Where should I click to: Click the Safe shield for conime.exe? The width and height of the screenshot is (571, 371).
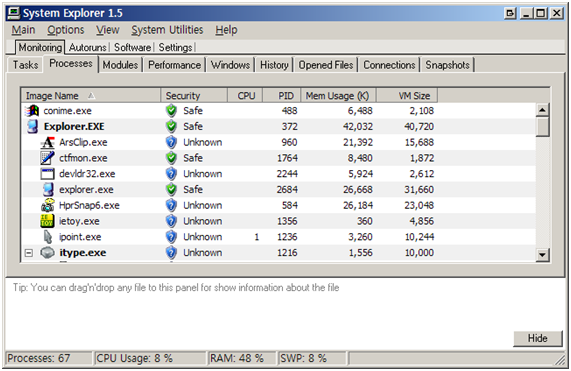tap(171, 111)
